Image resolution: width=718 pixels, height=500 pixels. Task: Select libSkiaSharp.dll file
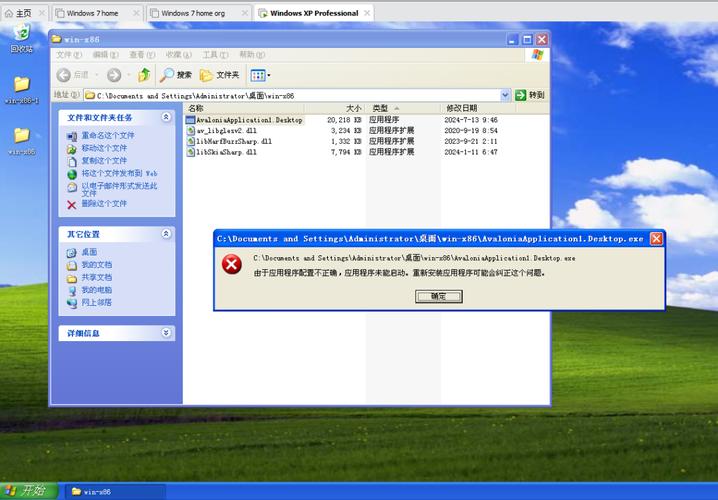pyautogui.click(x=226, y=152)
